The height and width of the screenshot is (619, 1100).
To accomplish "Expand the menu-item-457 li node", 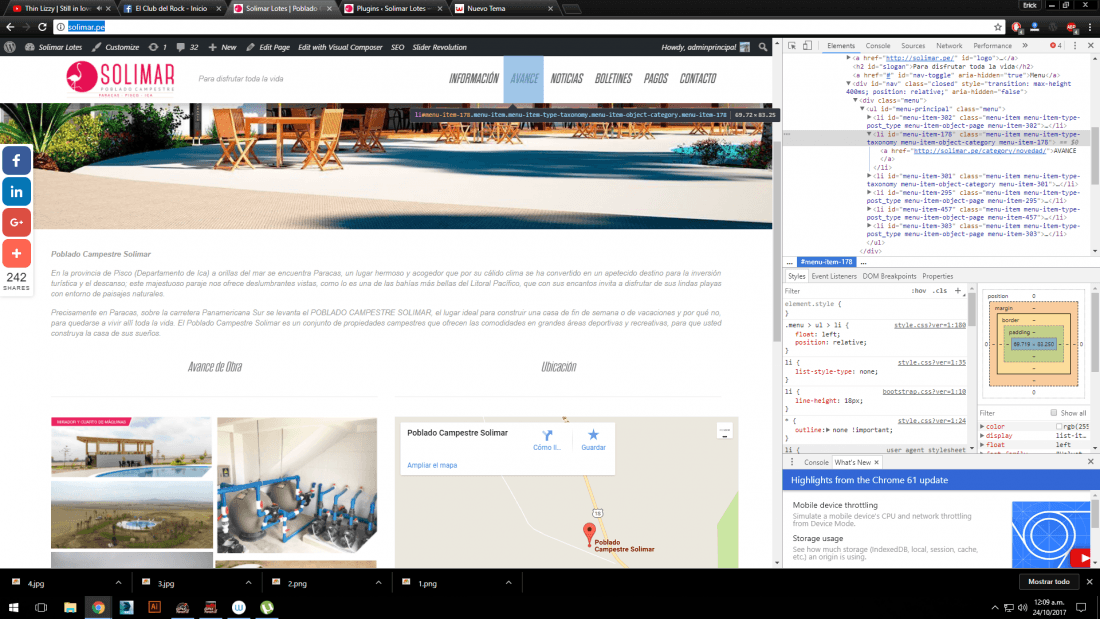I will [x=870, y=209].
